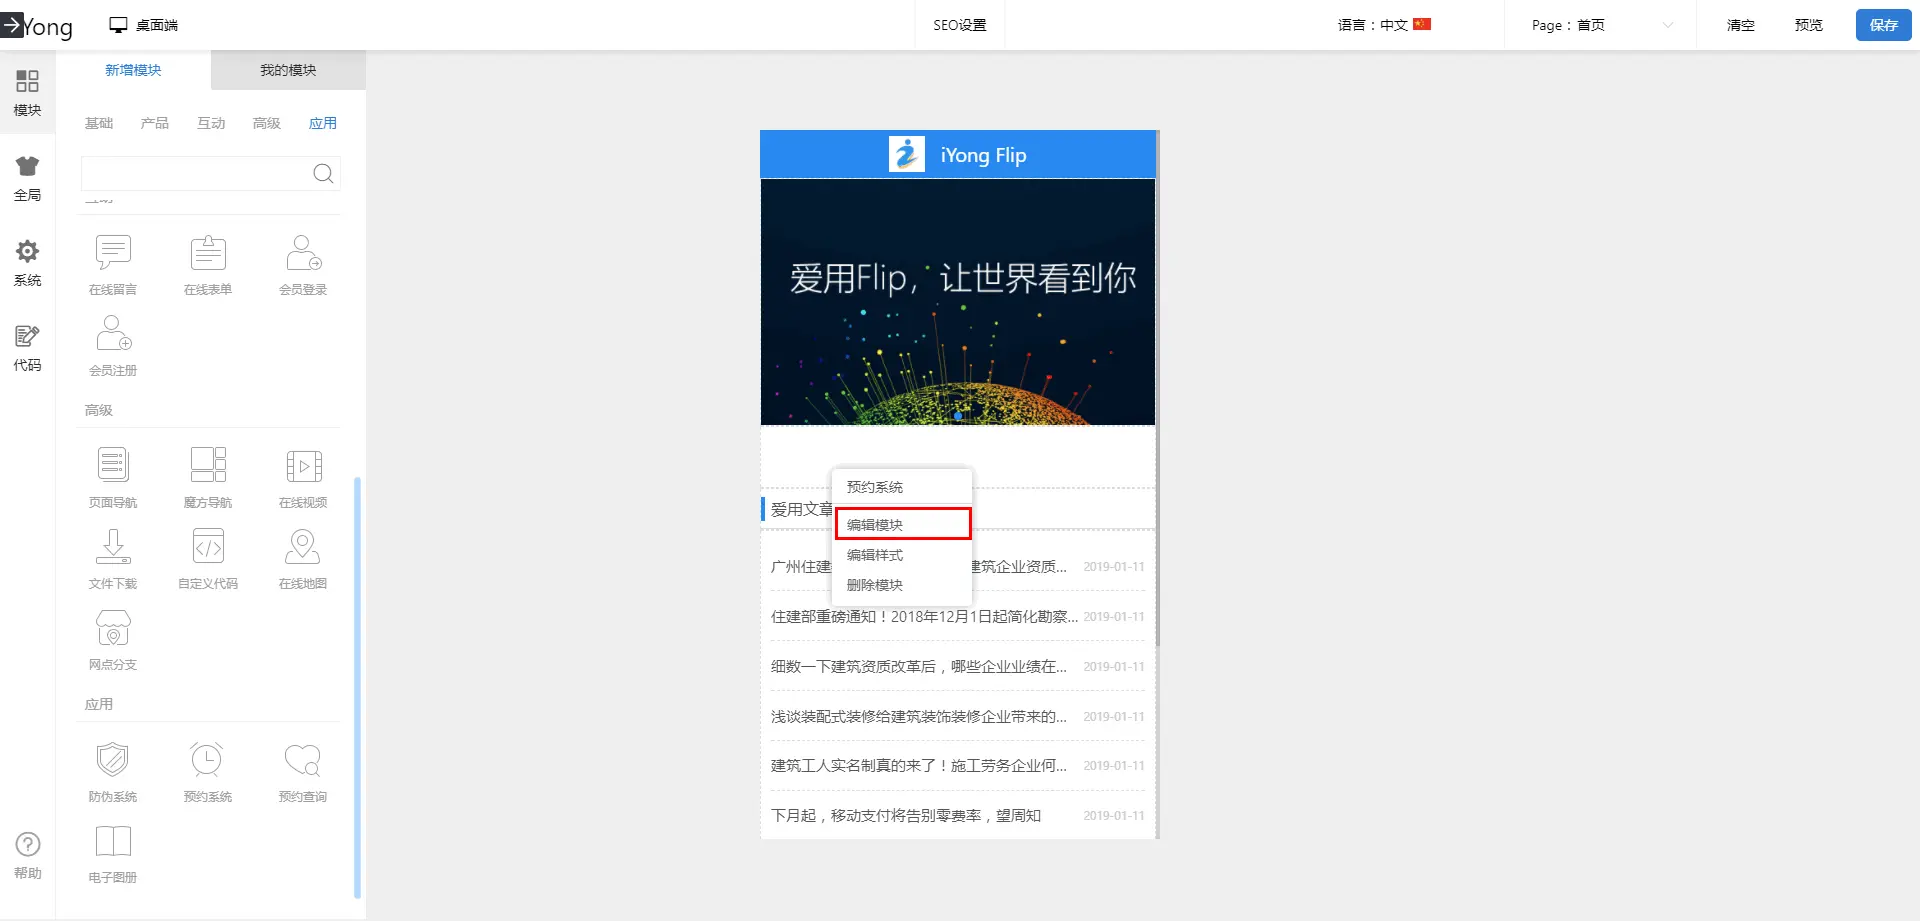1920x921 pixels.
Task: Focus the module search input field
Action: (x=196, y=174)
